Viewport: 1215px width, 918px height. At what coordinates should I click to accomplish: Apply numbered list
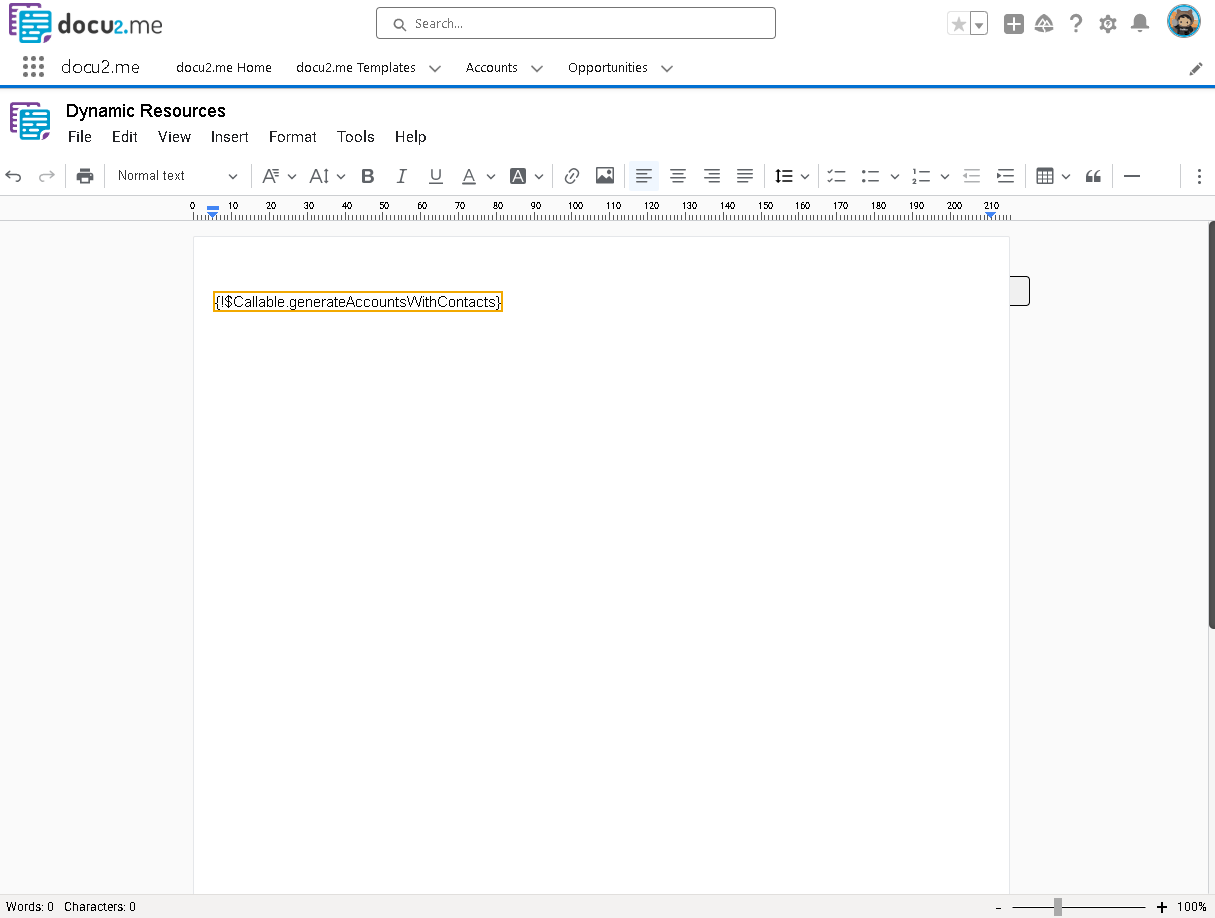(921, 176)
